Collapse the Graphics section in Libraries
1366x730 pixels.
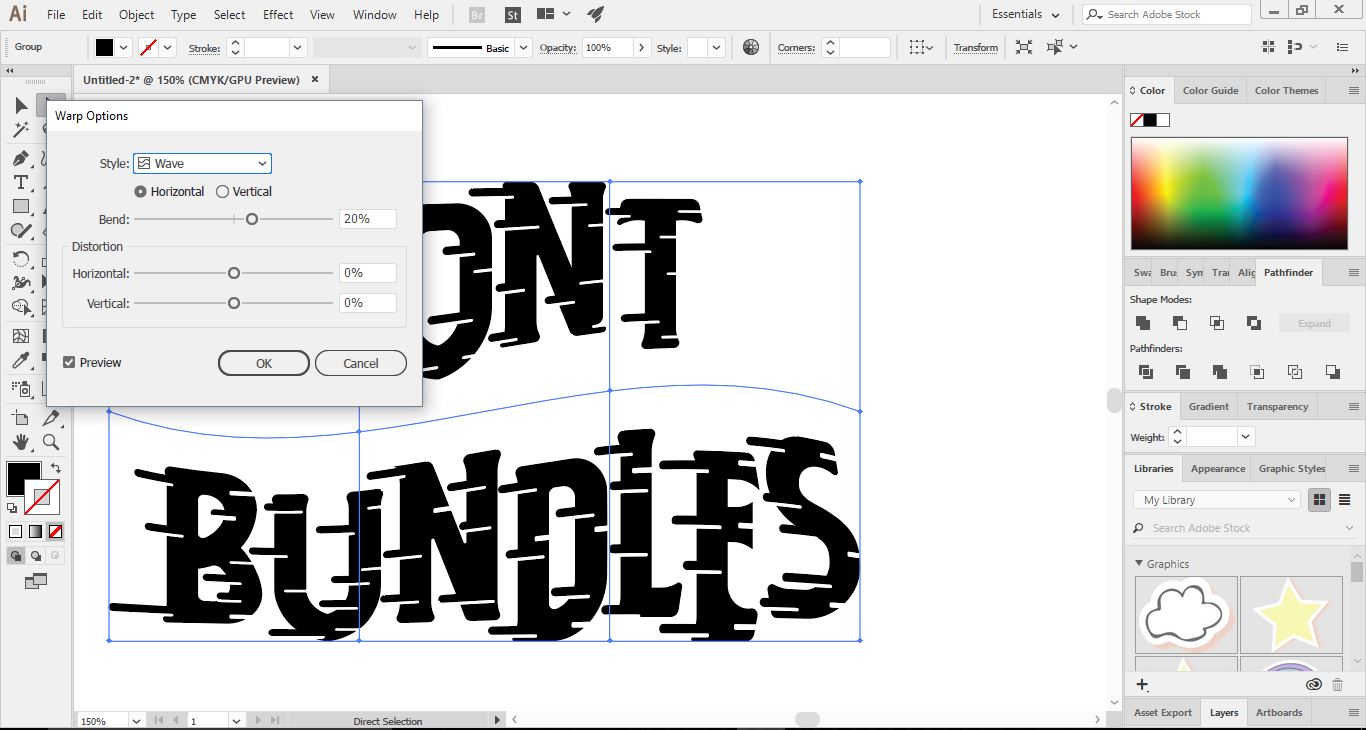click(x=1139, y=564)
